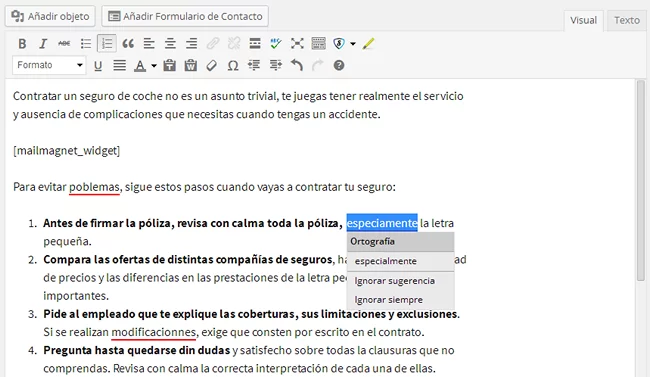Screen dimensions: 650x377
Task: Click the [mailmagnet_widget] shortcode text
Action: tap(66, 151)
